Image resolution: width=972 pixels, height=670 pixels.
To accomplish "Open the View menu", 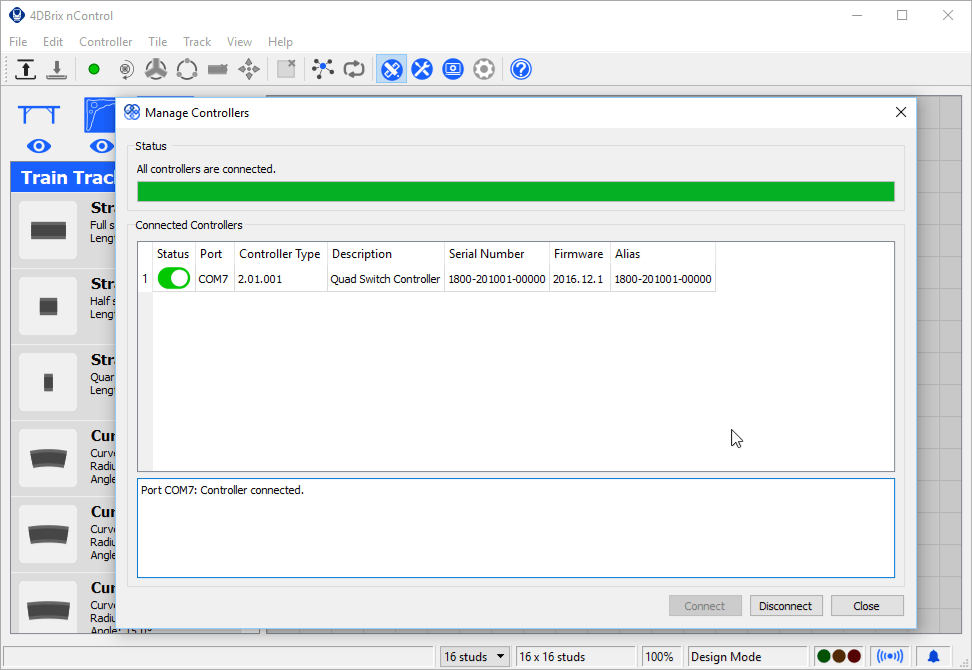I will (x=239, y=42).
